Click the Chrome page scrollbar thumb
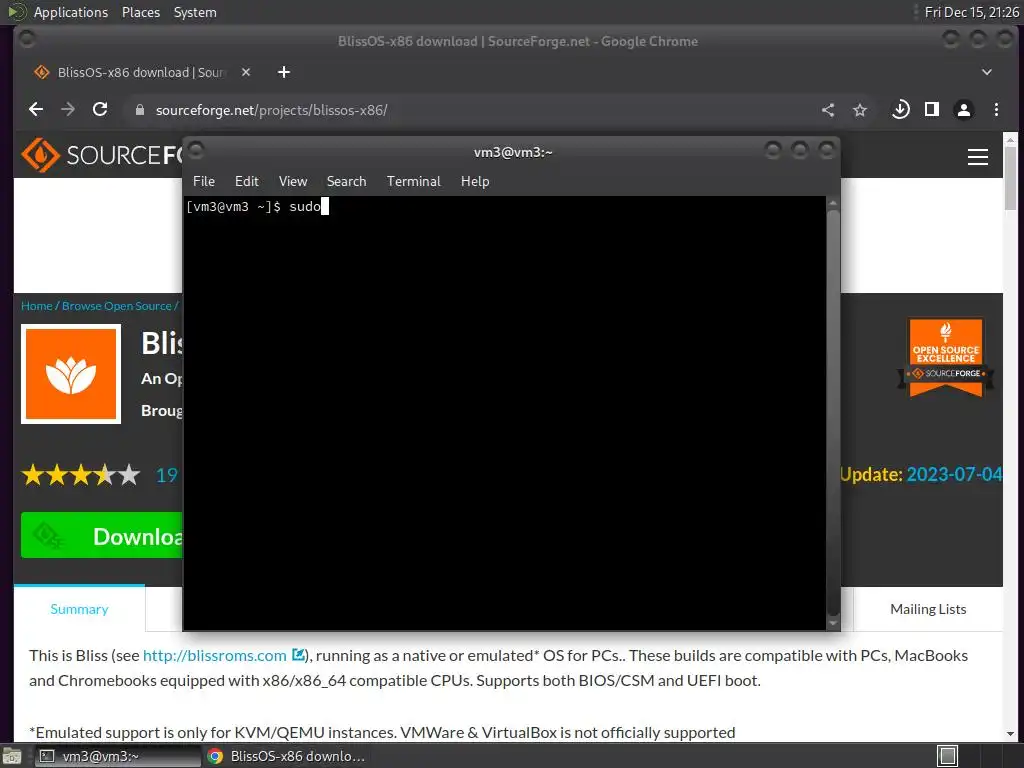 click(1010, 178)
